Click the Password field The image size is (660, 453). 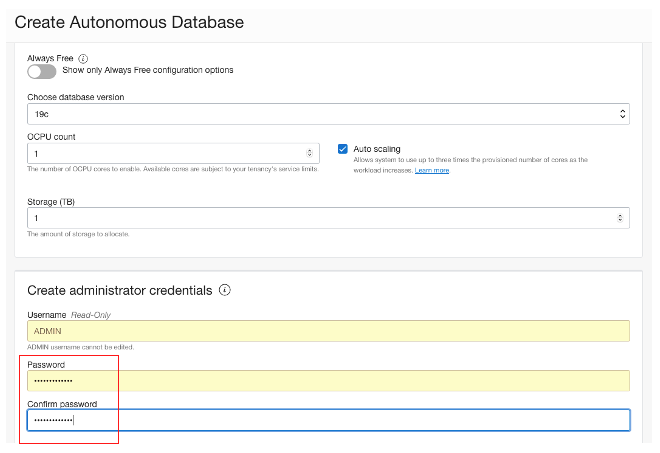(328, 381)
